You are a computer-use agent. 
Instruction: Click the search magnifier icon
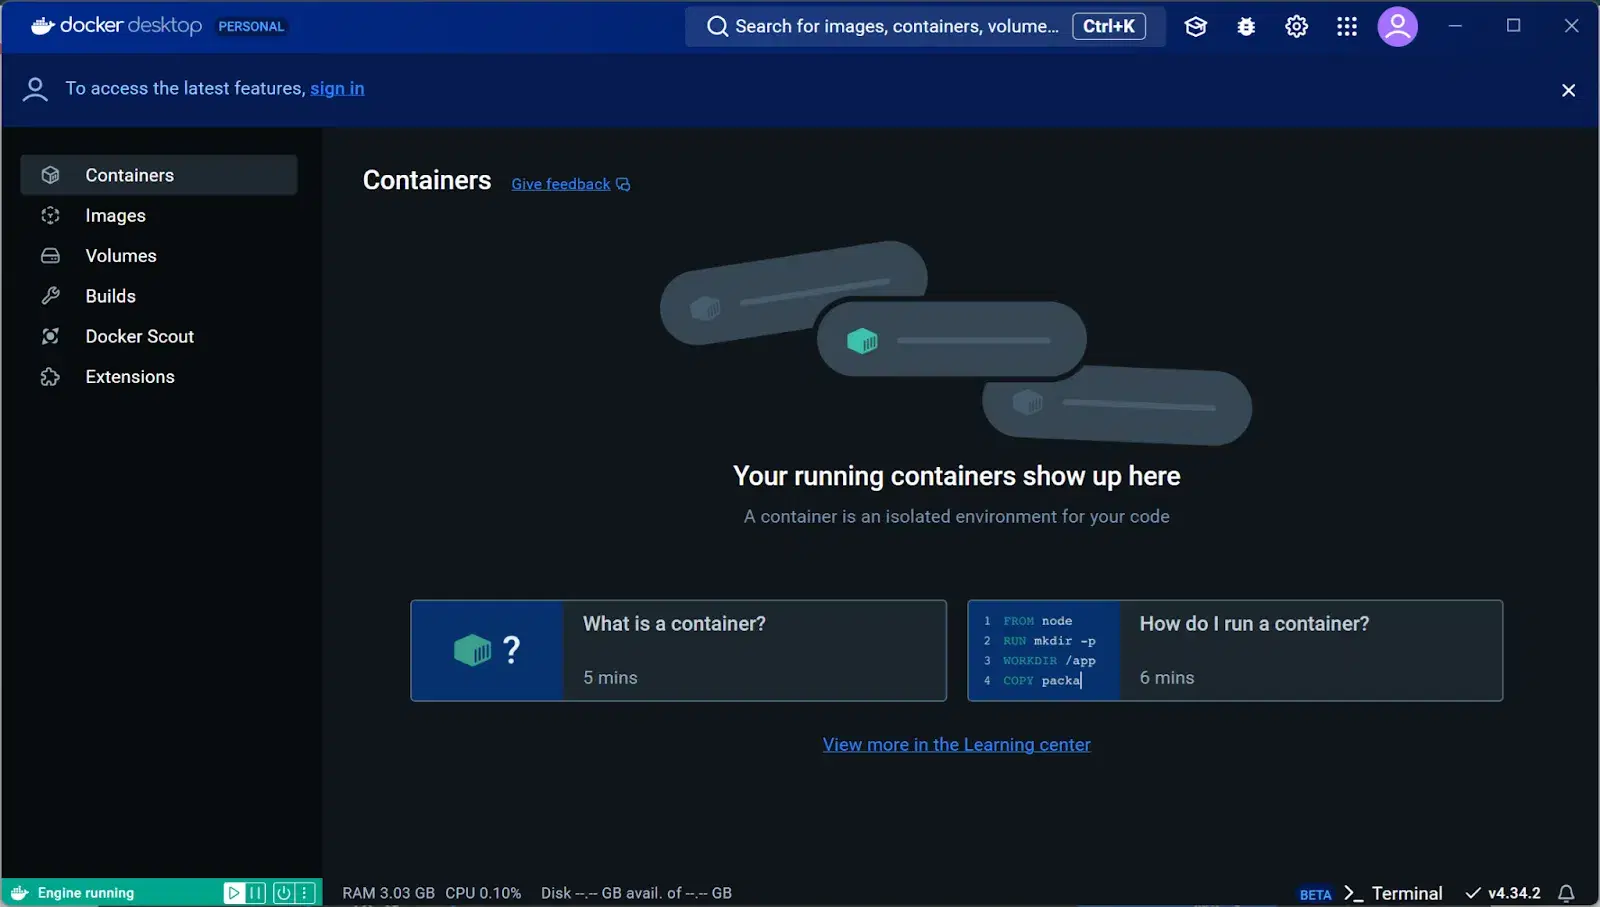pos(717,26)
